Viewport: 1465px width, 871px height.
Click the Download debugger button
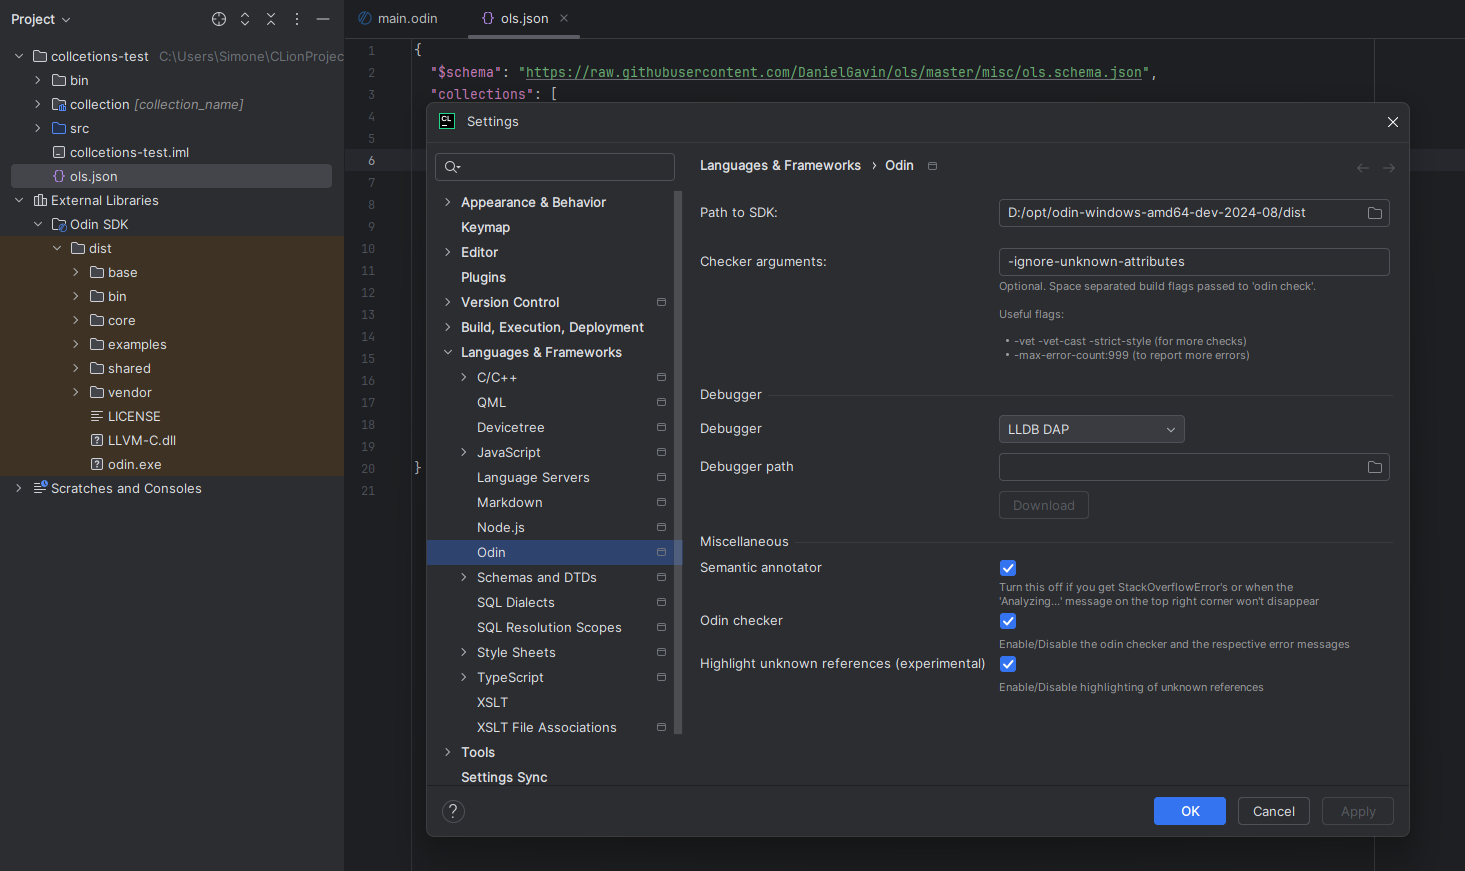[x=1044, y=505]
